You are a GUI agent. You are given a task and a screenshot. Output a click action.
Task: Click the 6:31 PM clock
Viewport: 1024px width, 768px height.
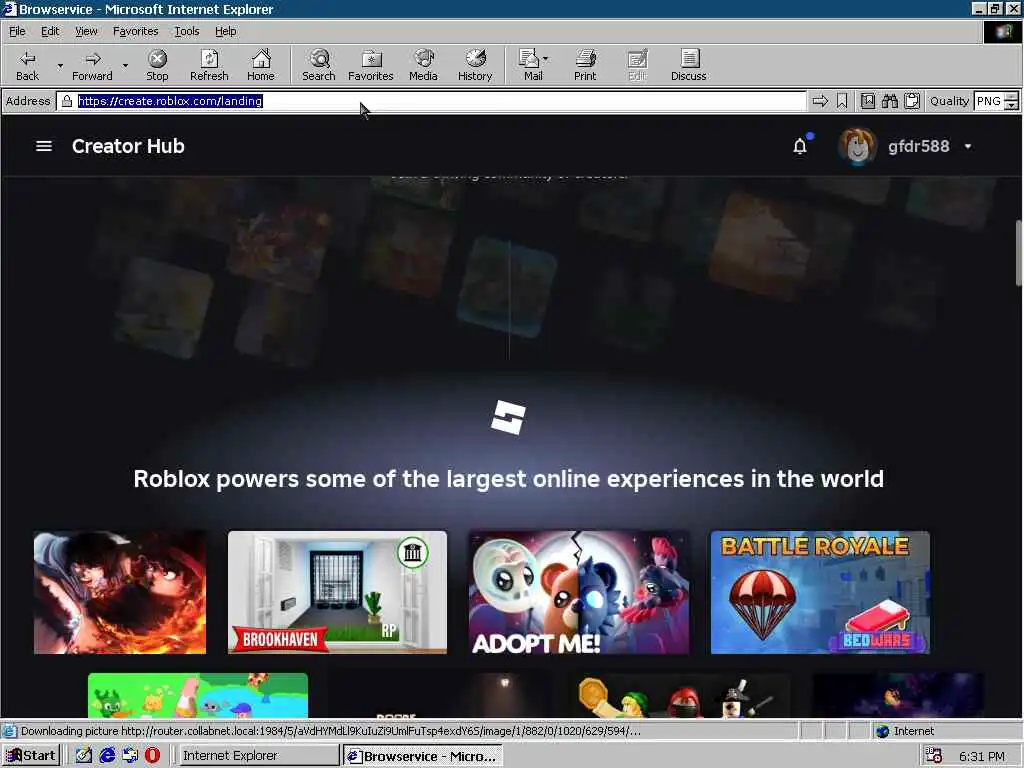pyautogui.click(x=982, y=756)
